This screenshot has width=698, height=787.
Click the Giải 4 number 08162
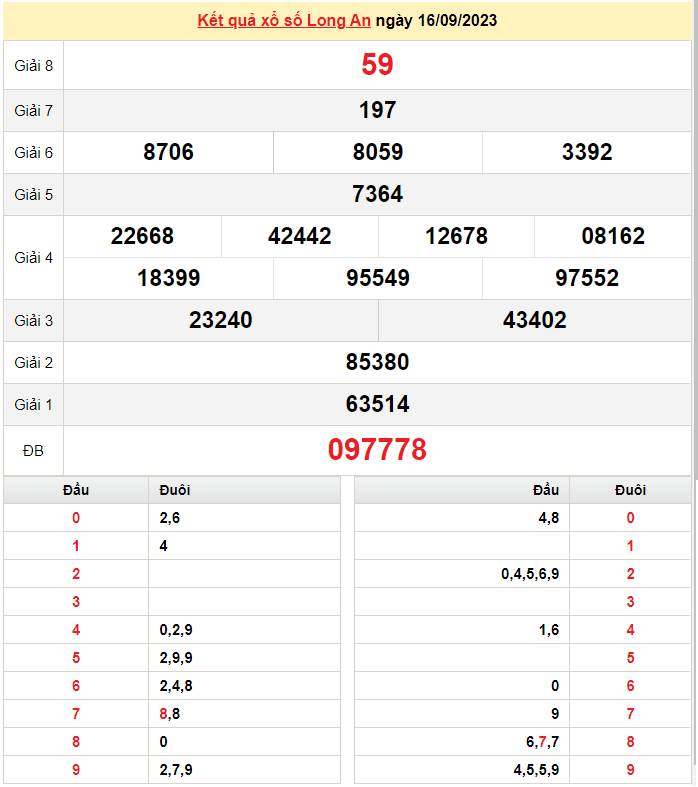click(613, 236)
